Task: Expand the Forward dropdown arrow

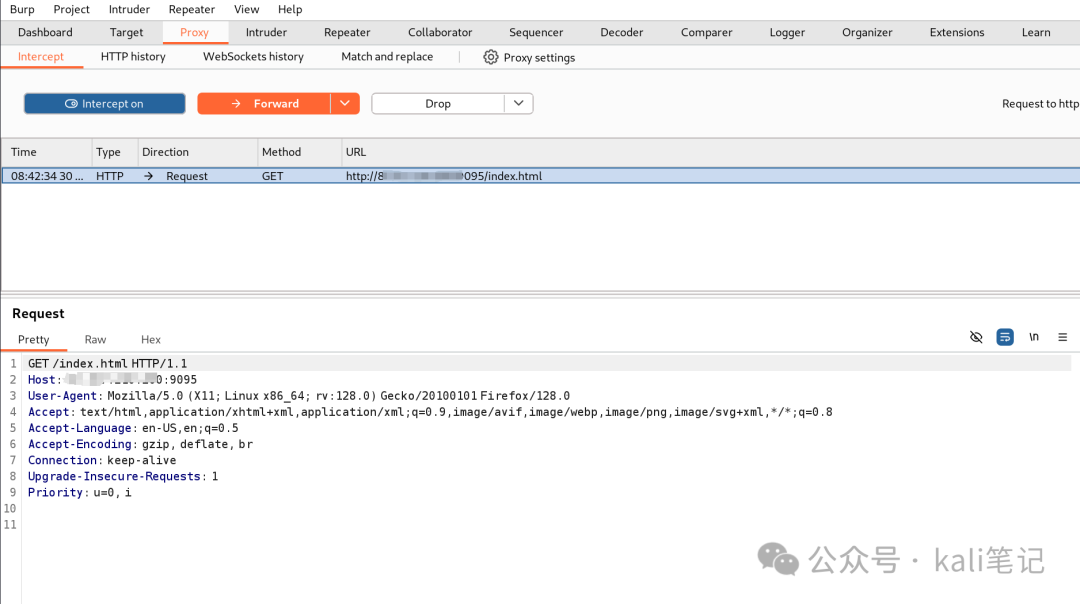Action: [345, 103]
